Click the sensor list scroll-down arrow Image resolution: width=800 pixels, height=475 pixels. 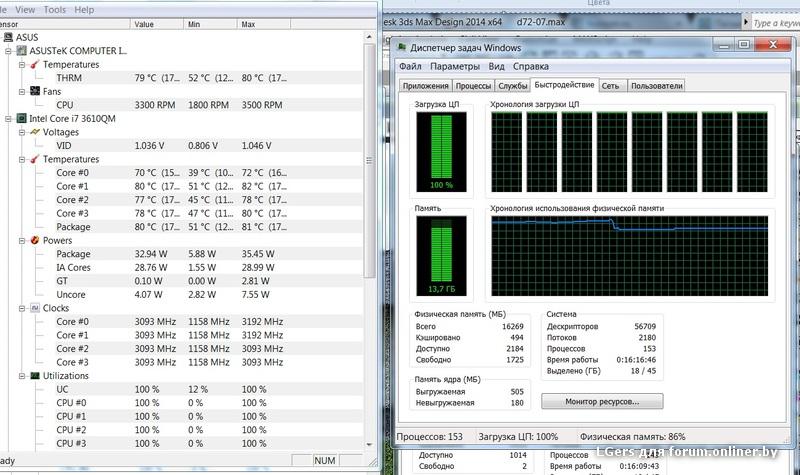[x=369, y=444]
